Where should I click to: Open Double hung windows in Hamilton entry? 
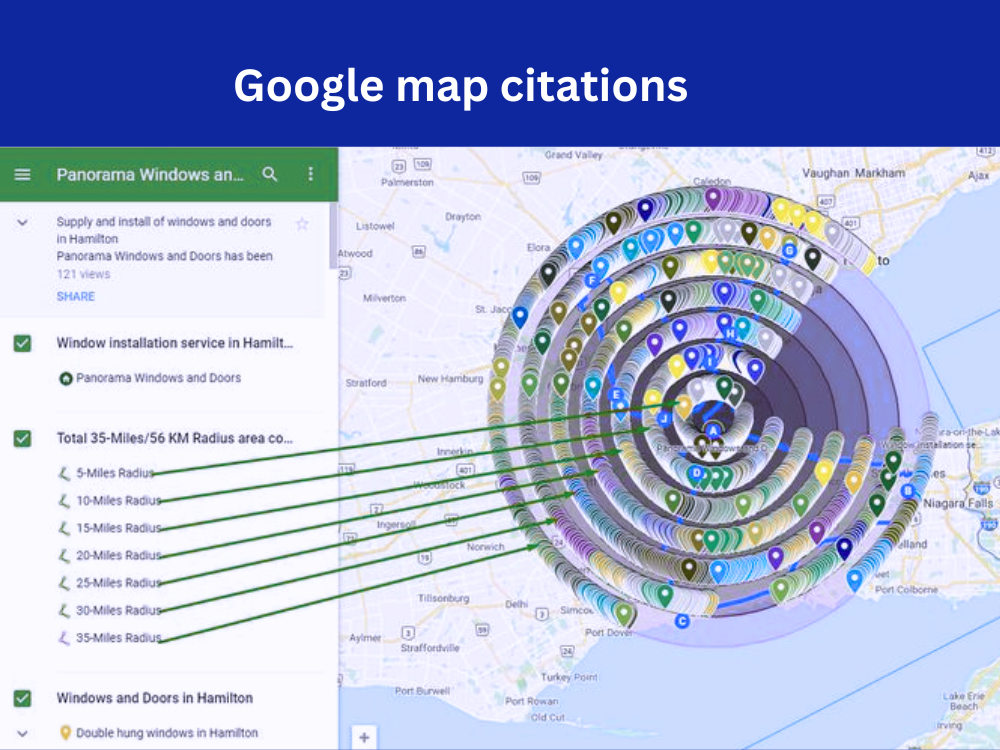click(x=167, y=733)
